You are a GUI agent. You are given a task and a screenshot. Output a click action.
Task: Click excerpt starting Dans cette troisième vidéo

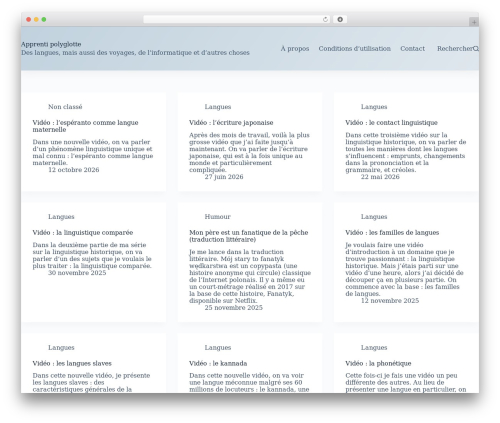click(406, 152)
